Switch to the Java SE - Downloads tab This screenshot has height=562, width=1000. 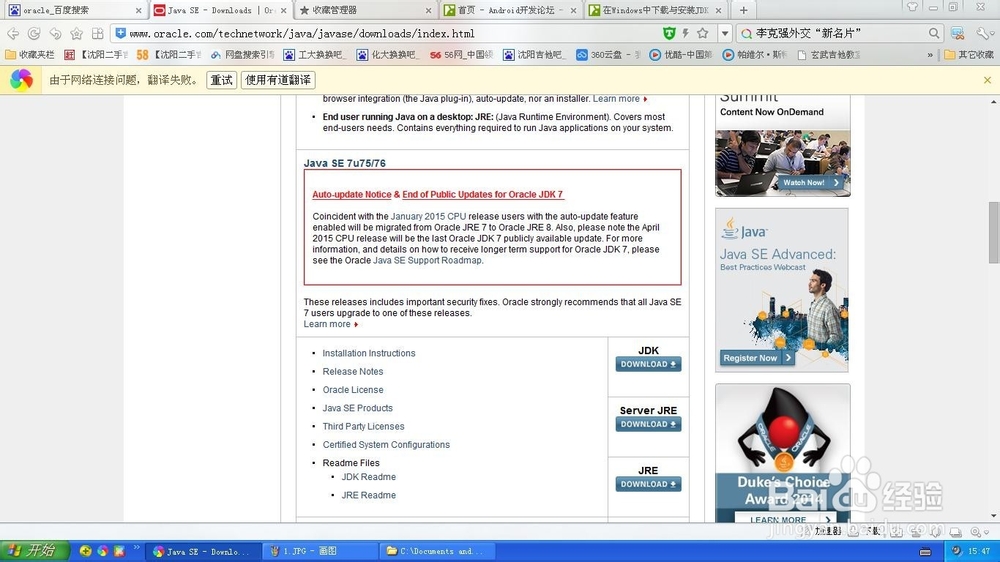tap(220, 10)
